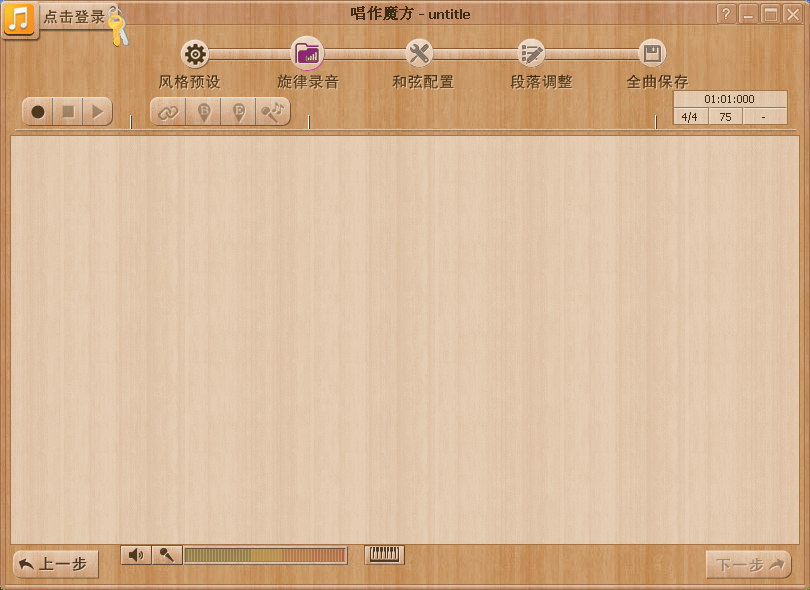This screenshot has height=590, width=810.
Task: Toggle the microphone input icon
Action: [x=167, y=555]
